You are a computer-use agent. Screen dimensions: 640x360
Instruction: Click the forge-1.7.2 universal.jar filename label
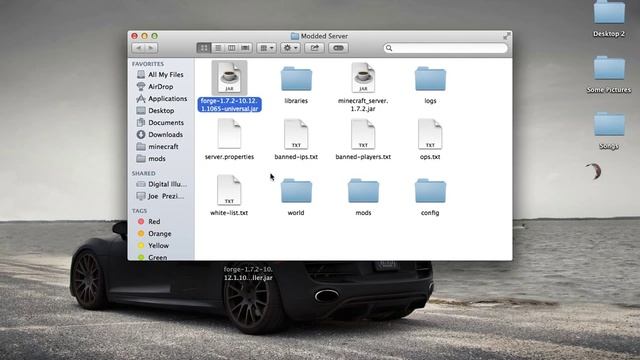[229, 105]
